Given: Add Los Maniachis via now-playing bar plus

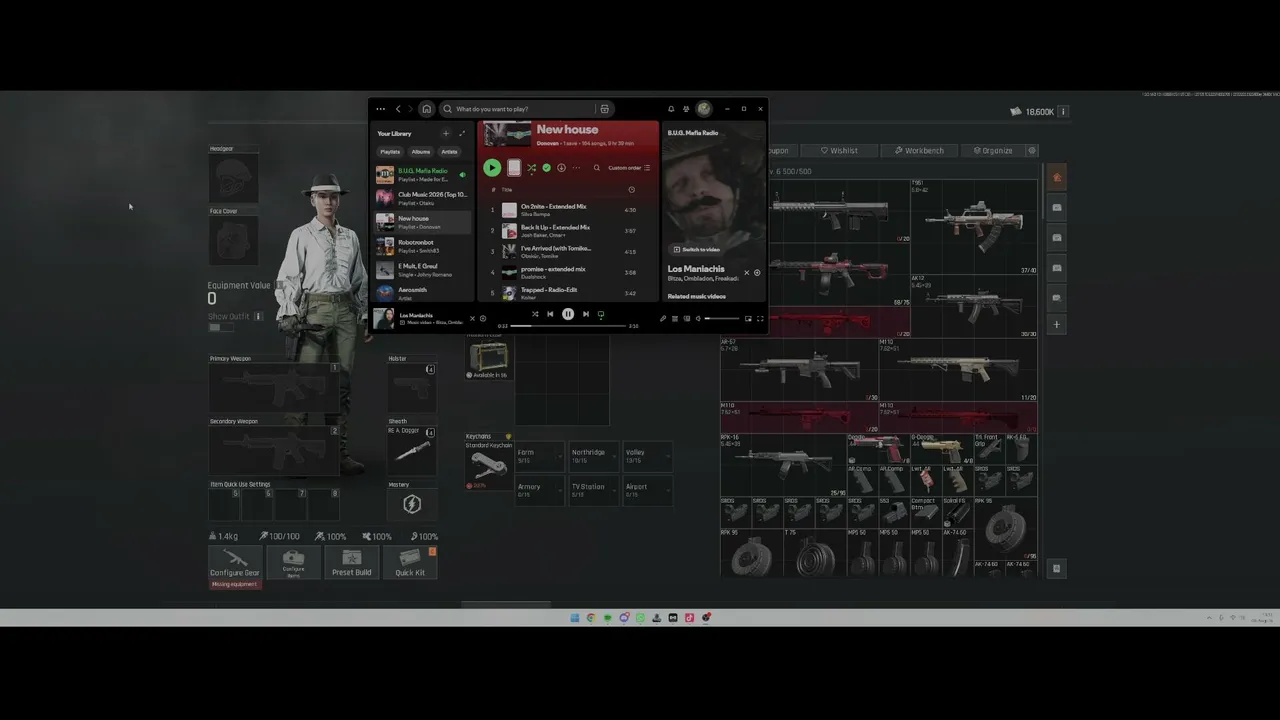Looking at the screenshot, I should (x=483, y=319).
